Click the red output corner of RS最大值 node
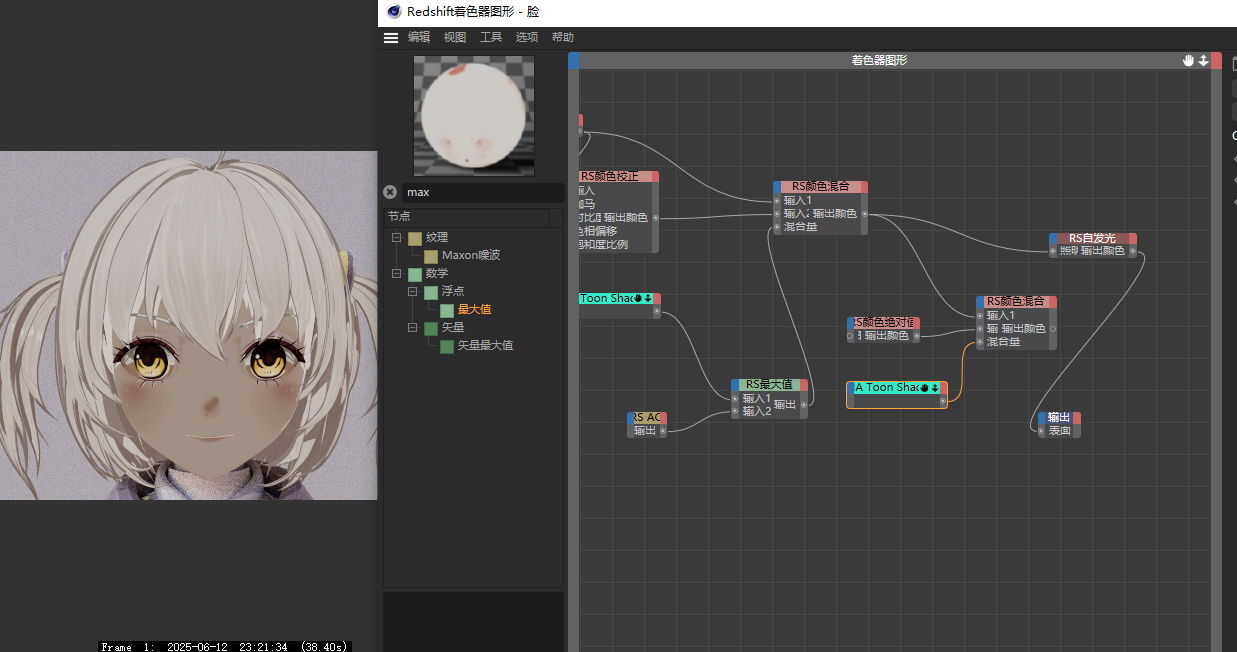Image resolution: width=1237 pixels, height=652 pixels. [803, 384]
